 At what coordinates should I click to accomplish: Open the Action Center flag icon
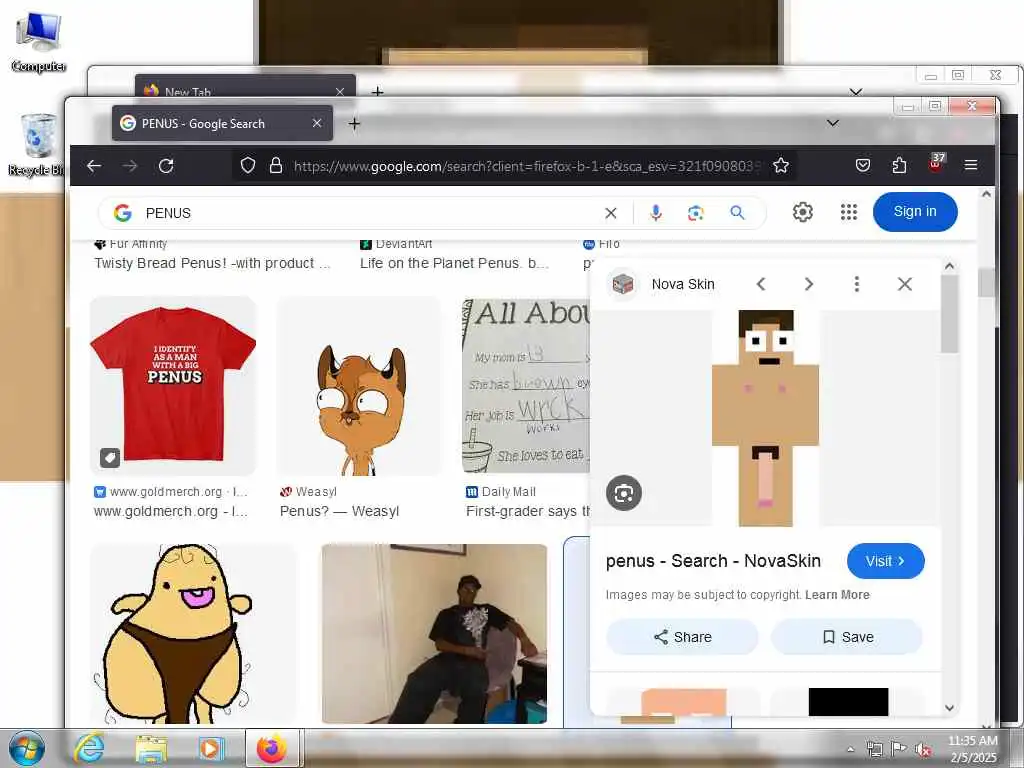click(899, 749)
